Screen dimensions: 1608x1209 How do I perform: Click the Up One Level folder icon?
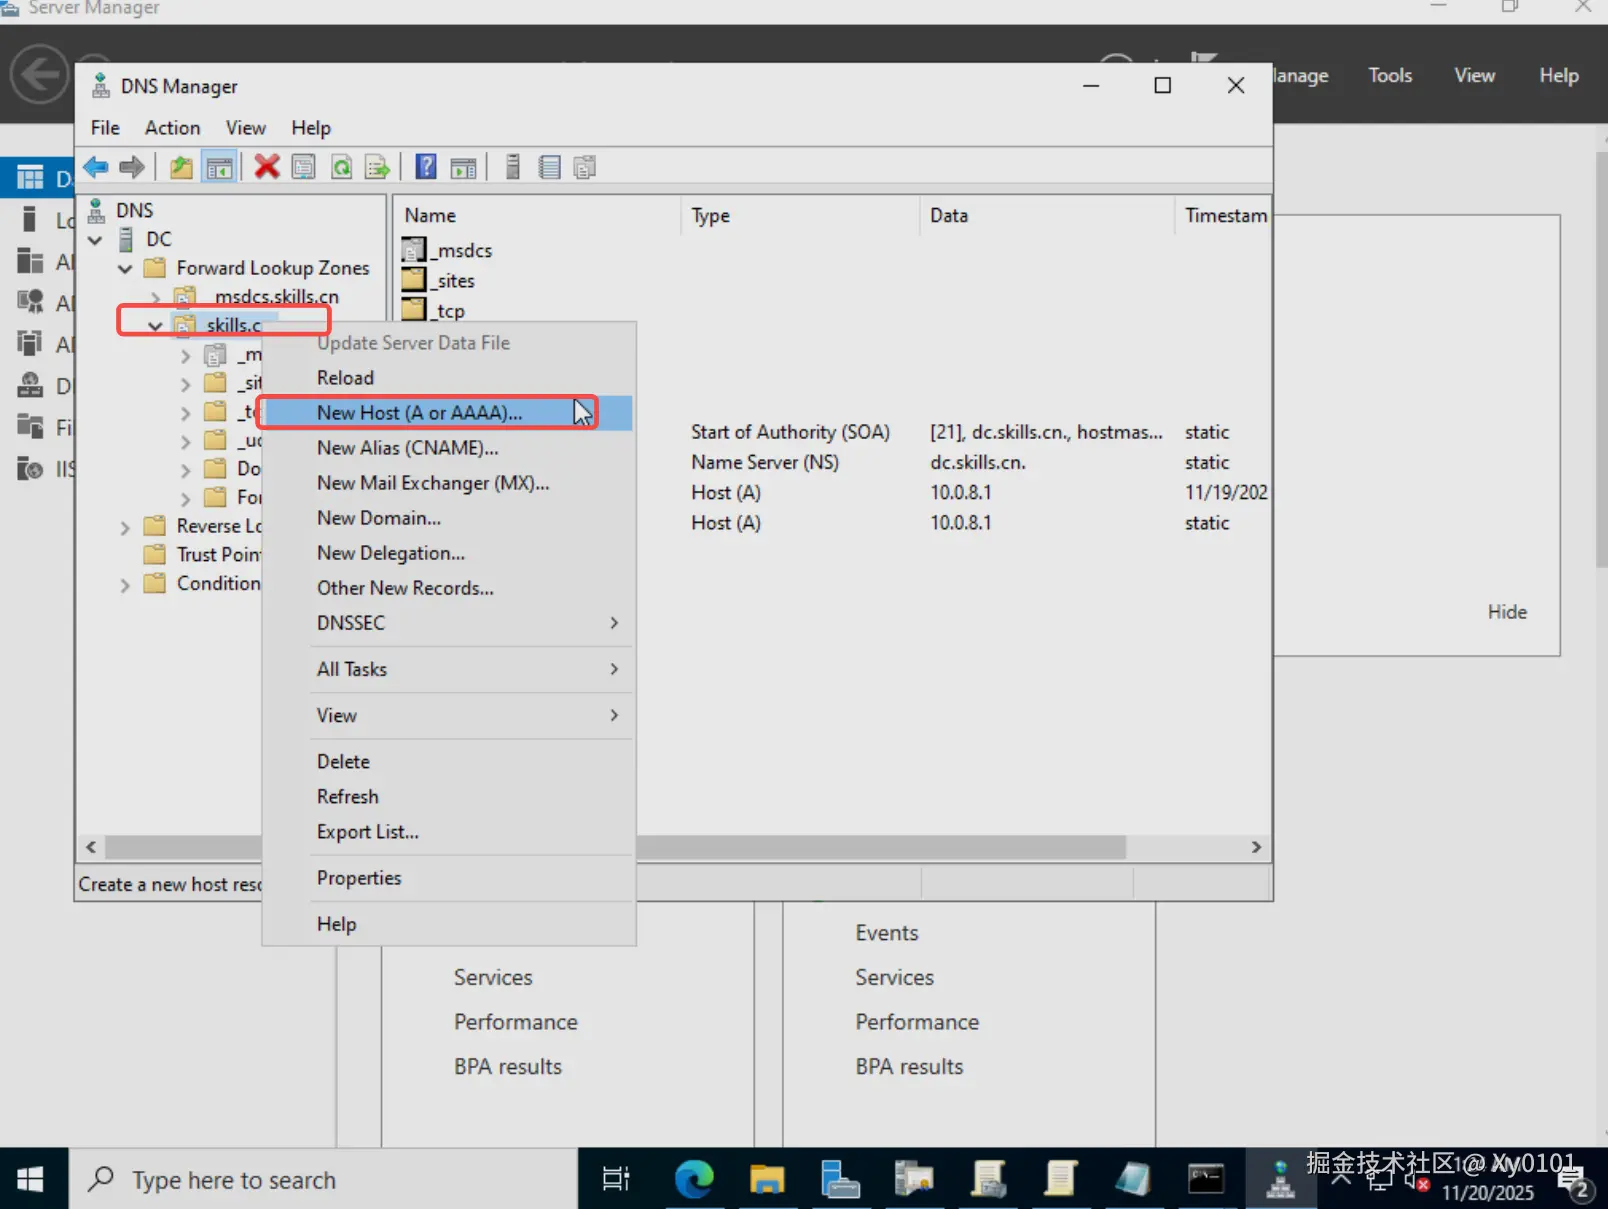click(181, 167)
